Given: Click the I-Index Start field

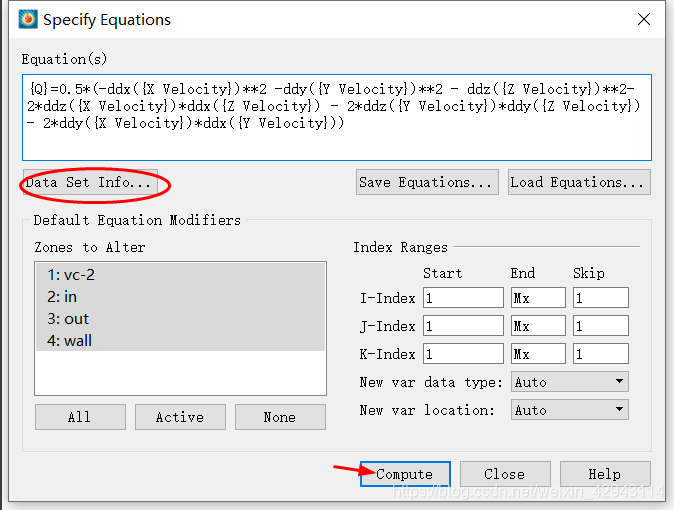Looking at the screenshot, I should click(463, 298).
